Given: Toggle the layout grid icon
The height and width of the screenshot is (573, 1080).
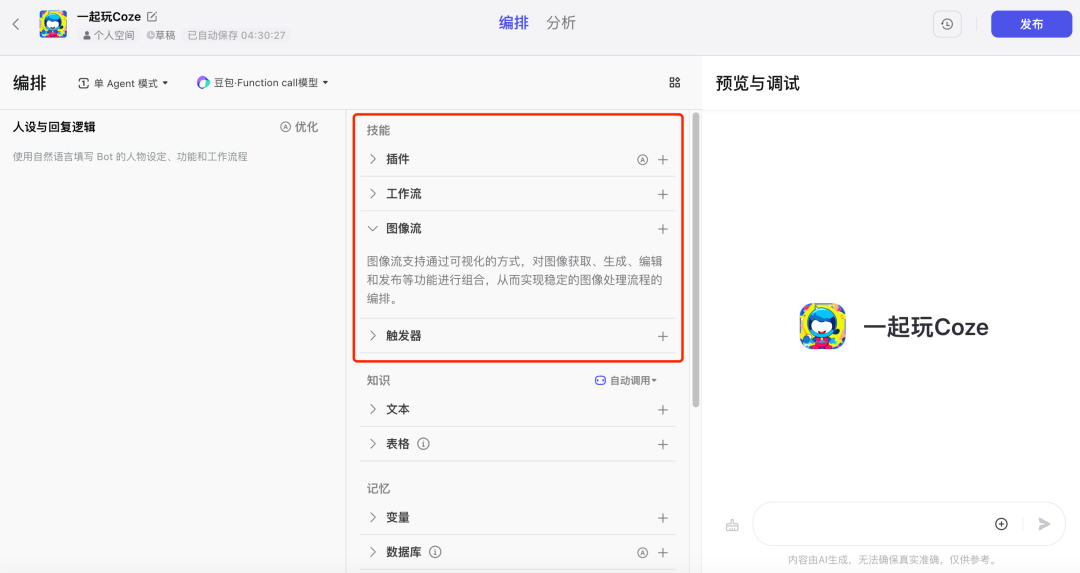Looking at the screenshot, I should 674,83.
